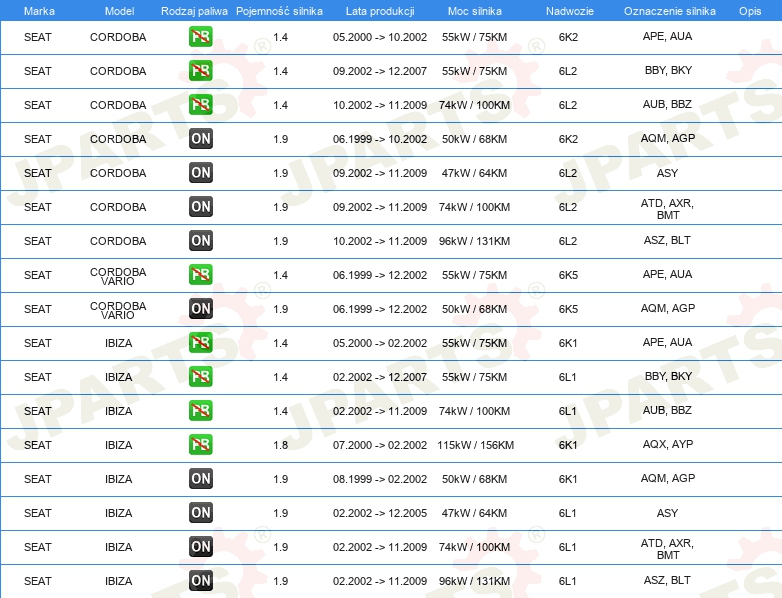Select the ON diesel icon in Cordoba ASY row
This screenshot has width=782, height=598.
(200, 173)
